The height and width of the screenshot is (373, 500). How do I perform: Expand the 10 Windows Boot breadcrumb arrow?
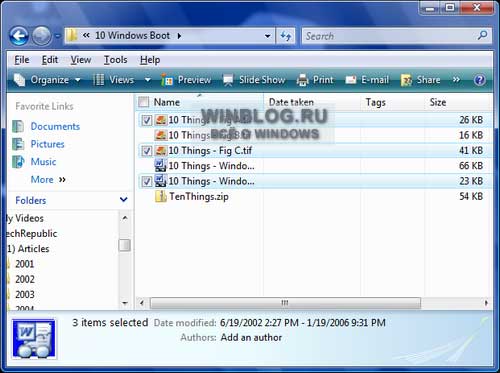click(x=179, y=36)
